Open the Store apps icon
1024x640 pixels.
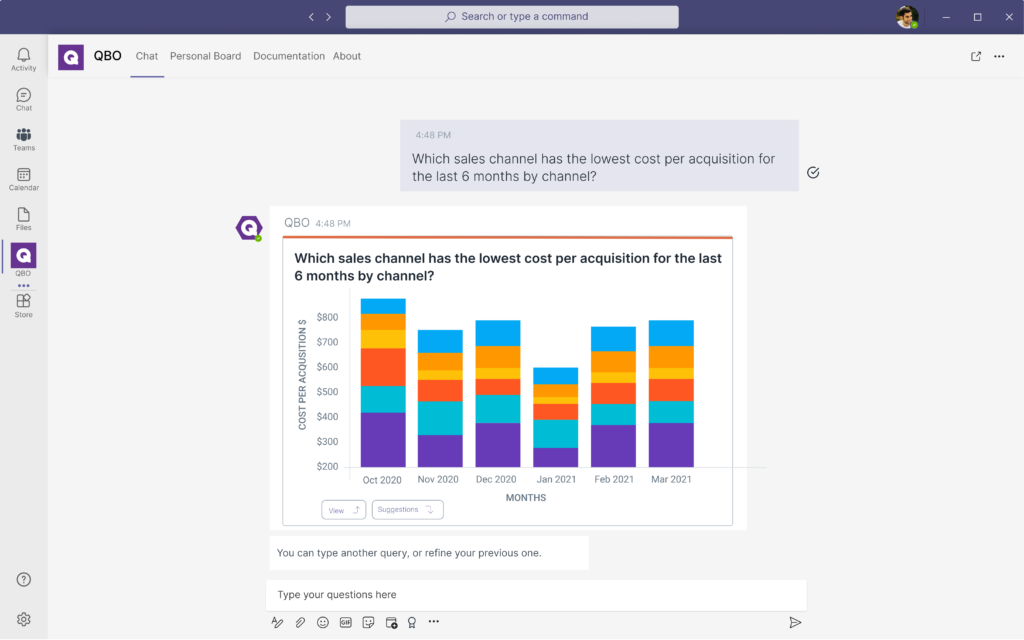[x=24, y=305]
